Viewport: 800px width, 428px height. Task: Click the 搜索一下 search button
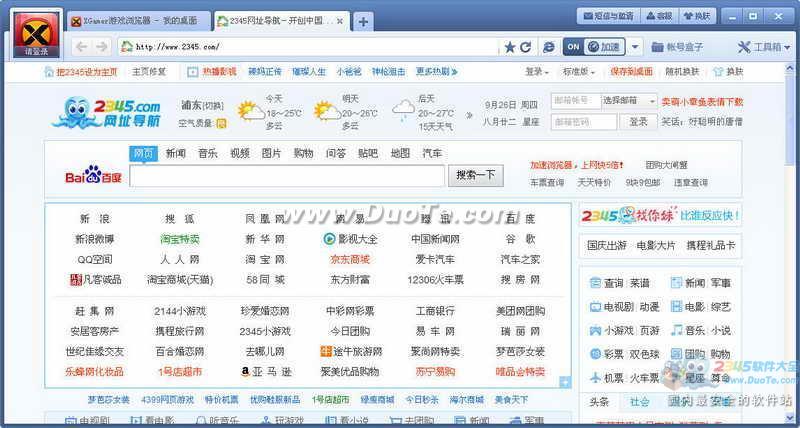pos(476,175)
